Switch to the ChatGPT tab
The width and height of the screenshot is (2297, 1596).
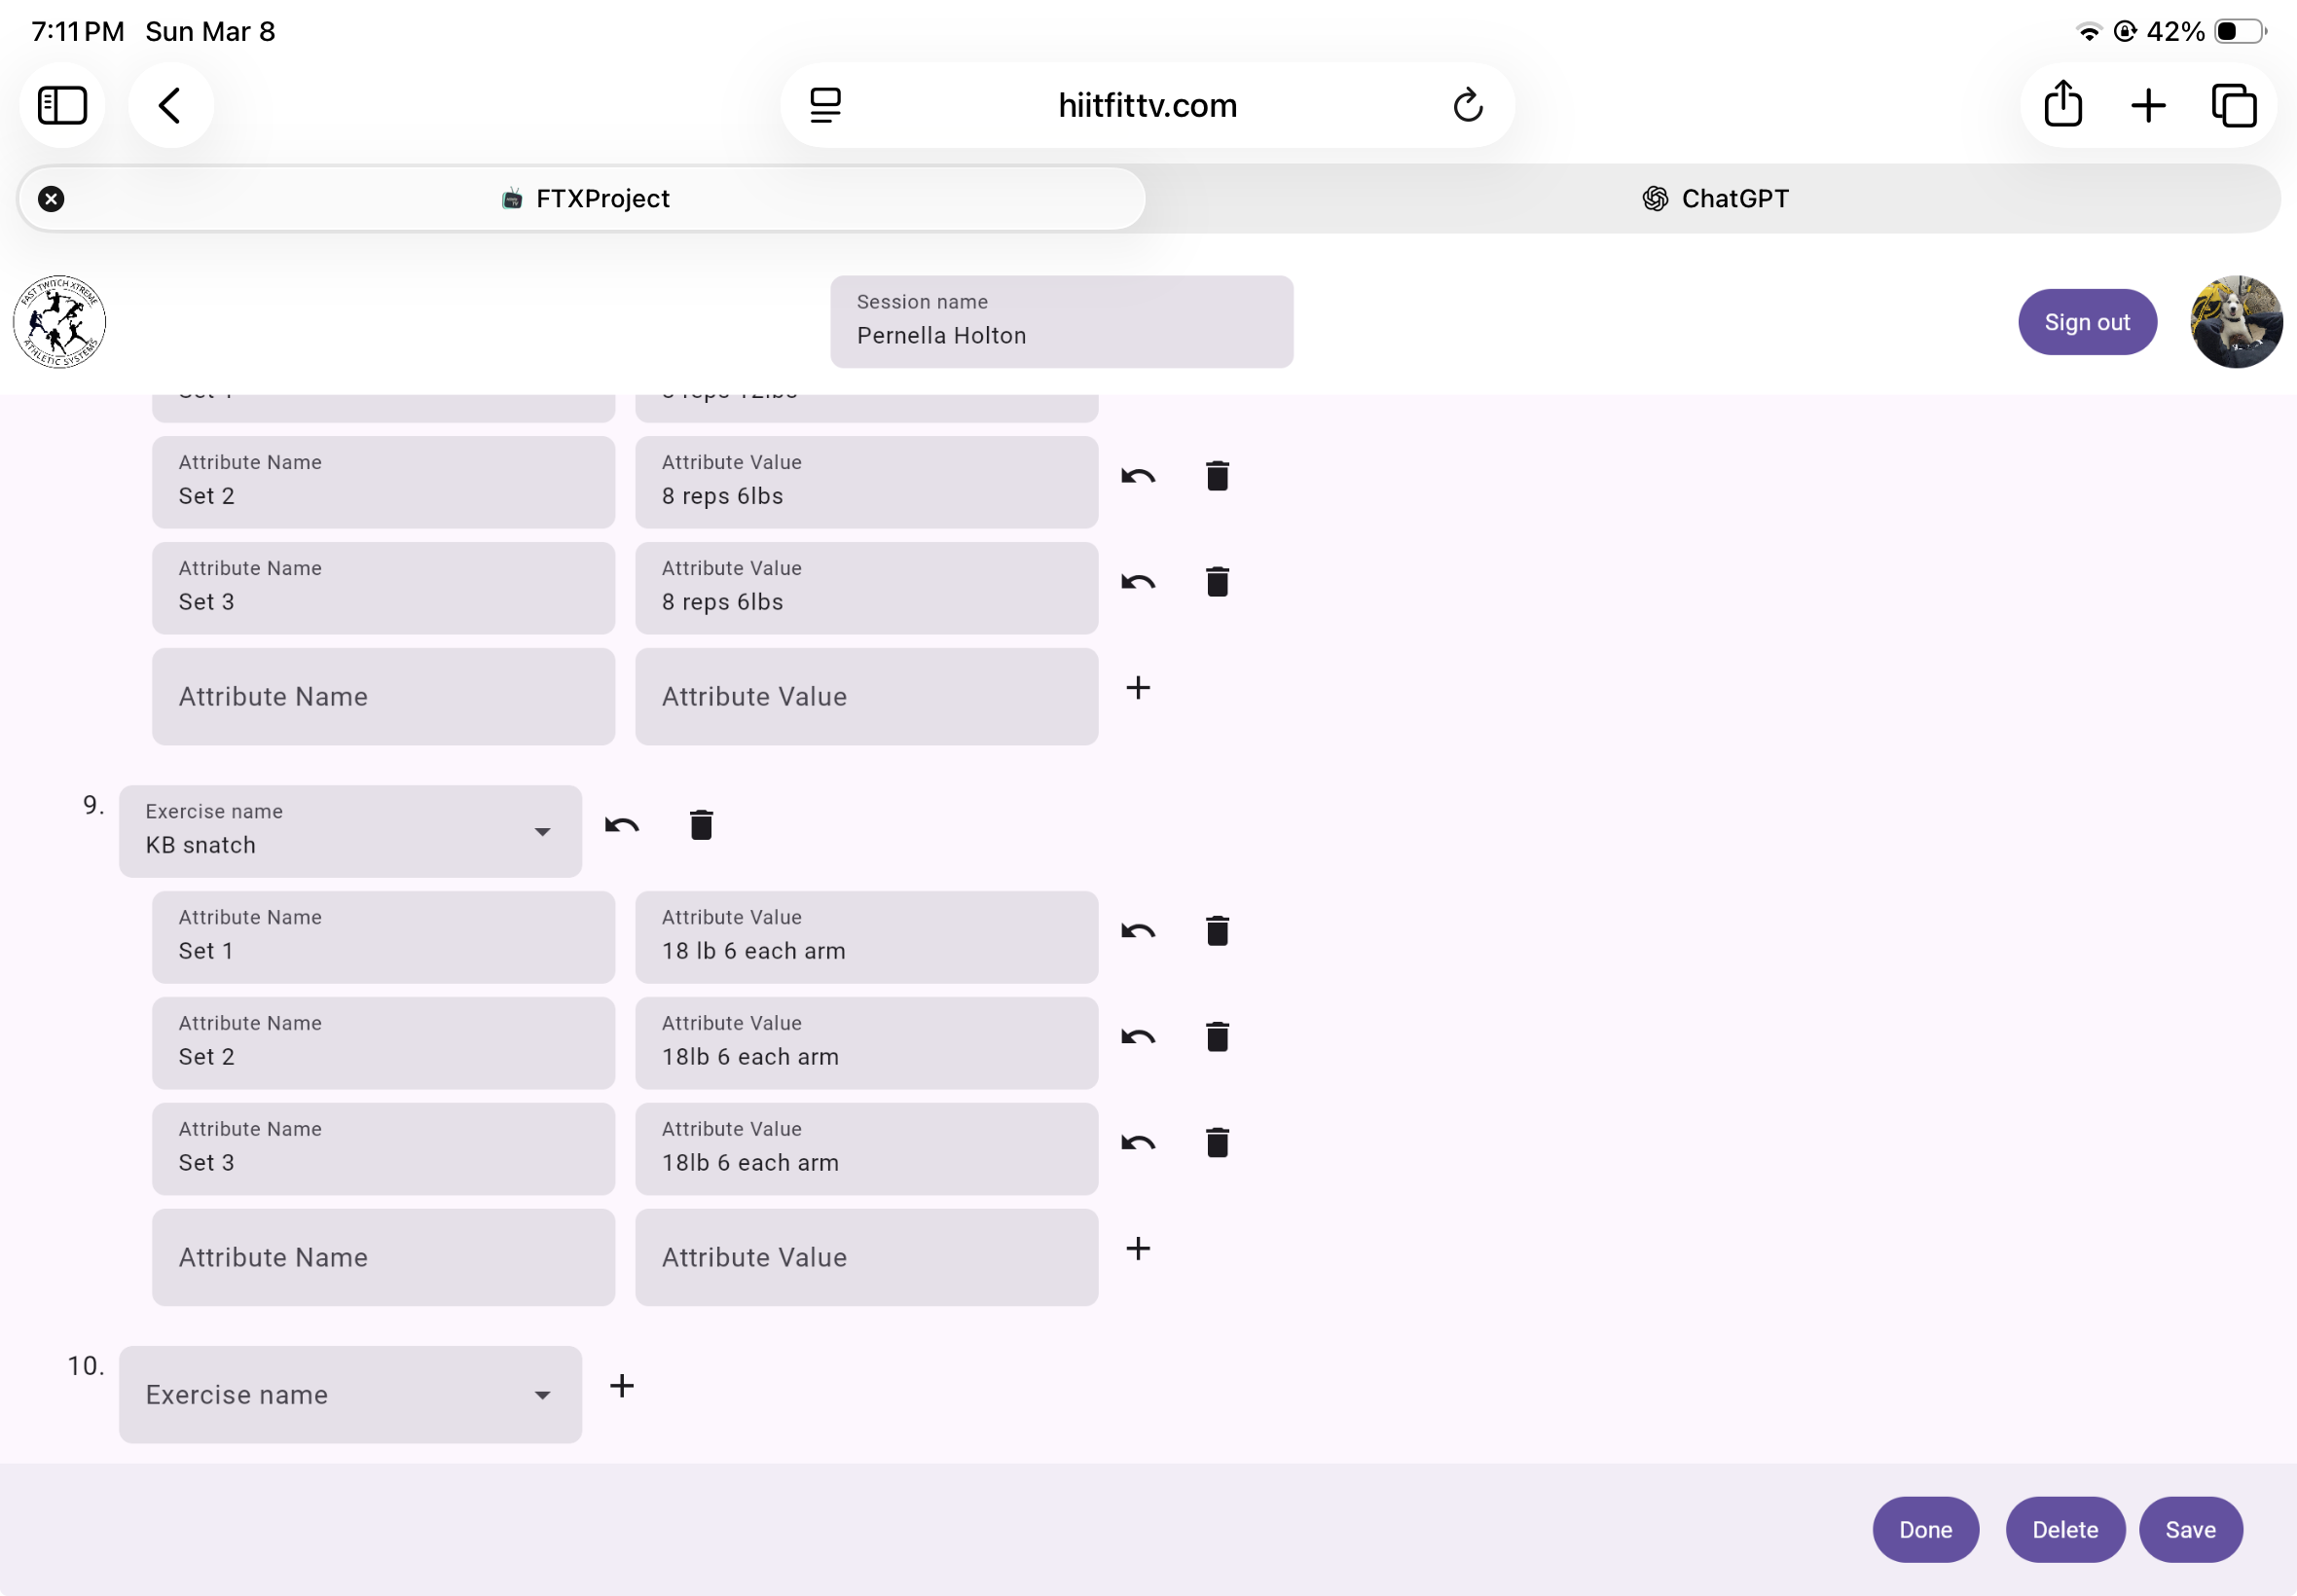[1714, 199]
